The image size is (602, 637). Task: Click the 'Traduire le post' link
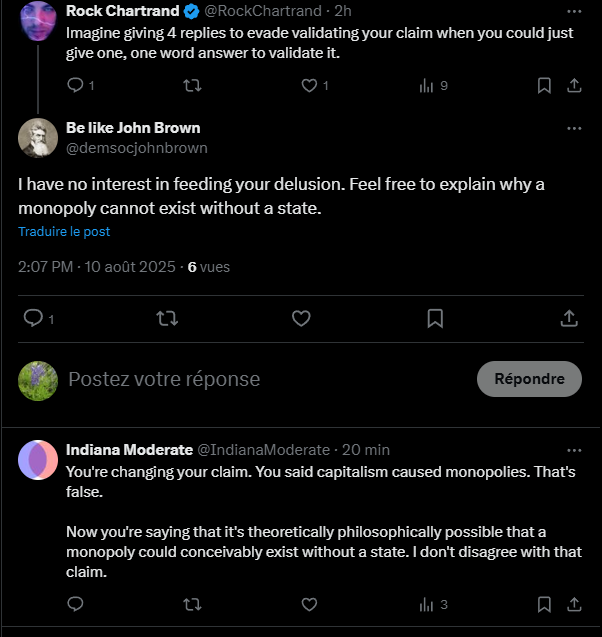(64, 231)
